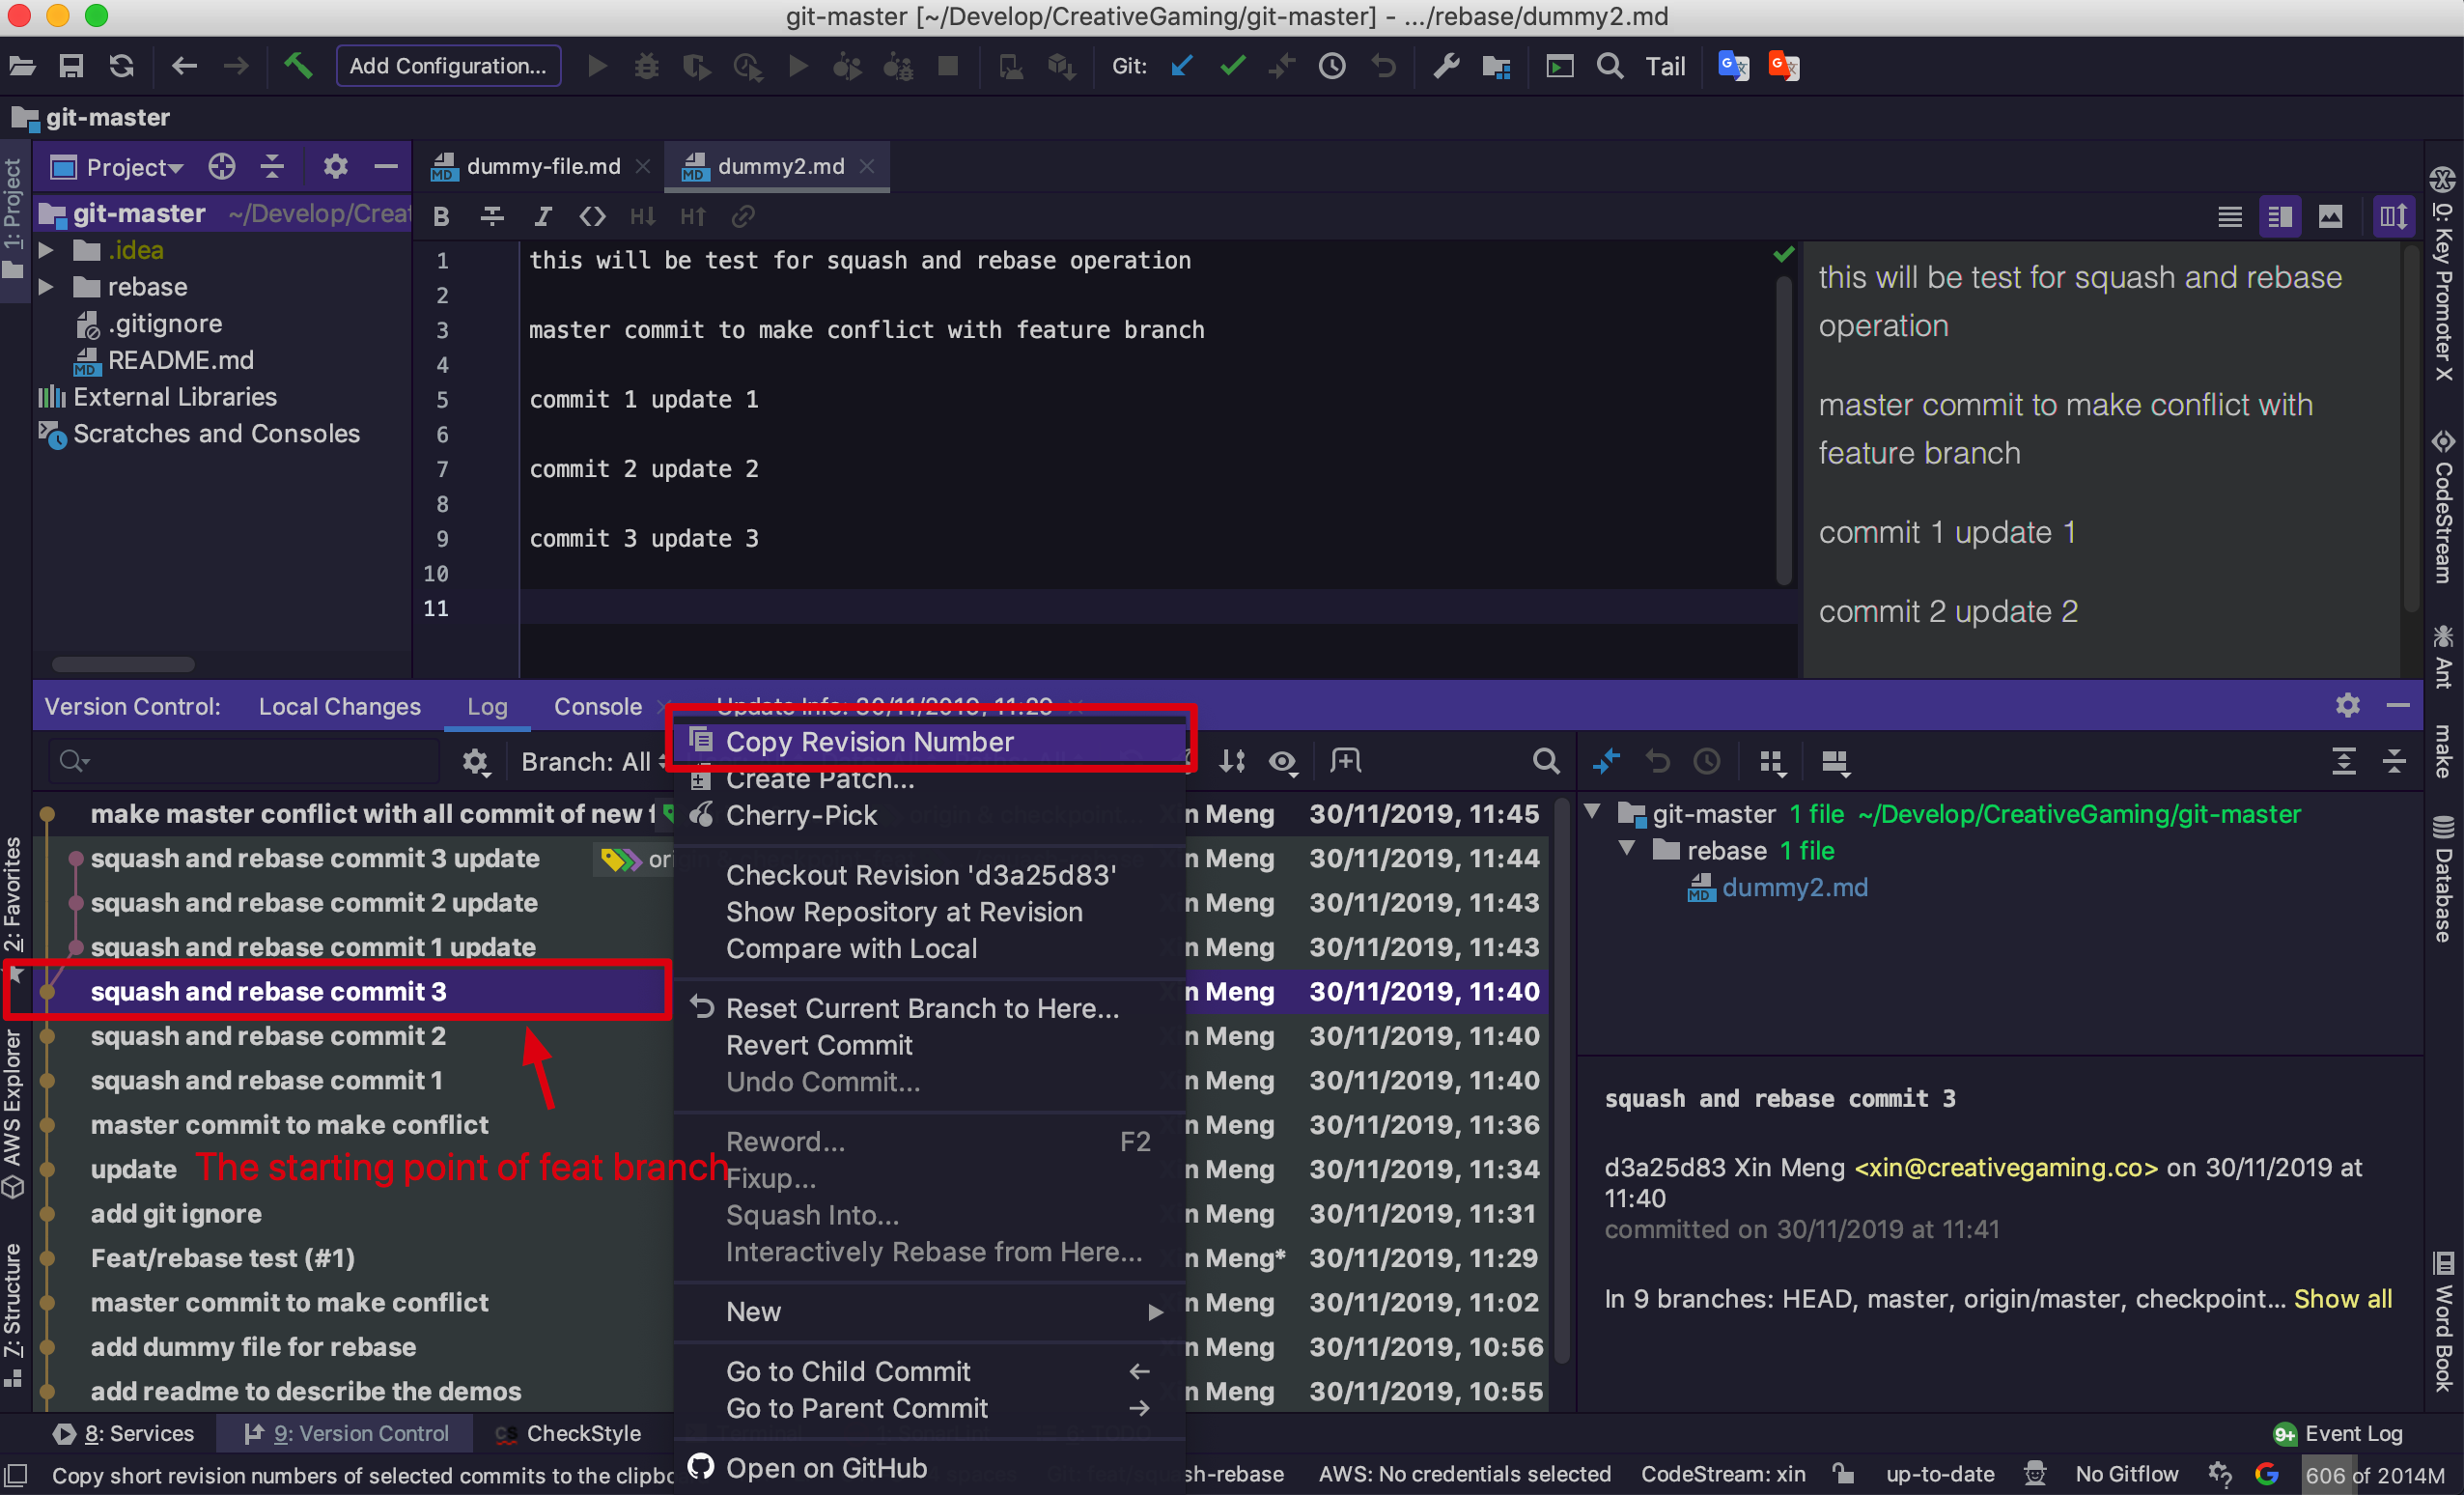Viewport: 2464px width, 1495px height.
Task: Click the Italic formatting icon
Action: click(x=542, y=216)
